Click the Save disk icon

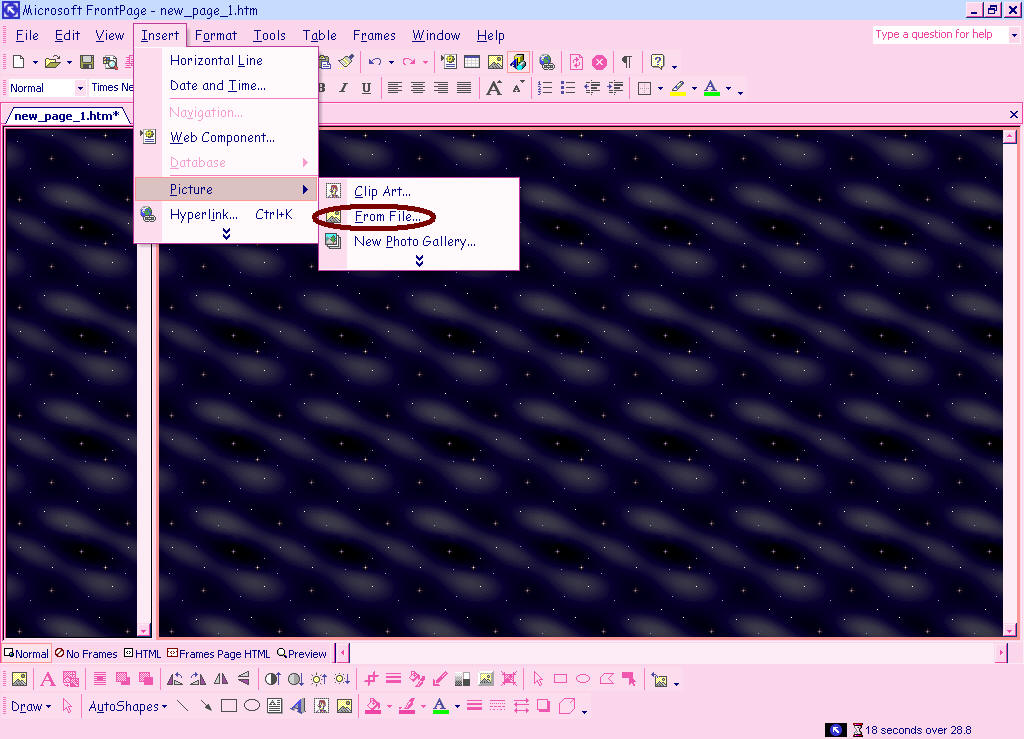coord(86,61)
